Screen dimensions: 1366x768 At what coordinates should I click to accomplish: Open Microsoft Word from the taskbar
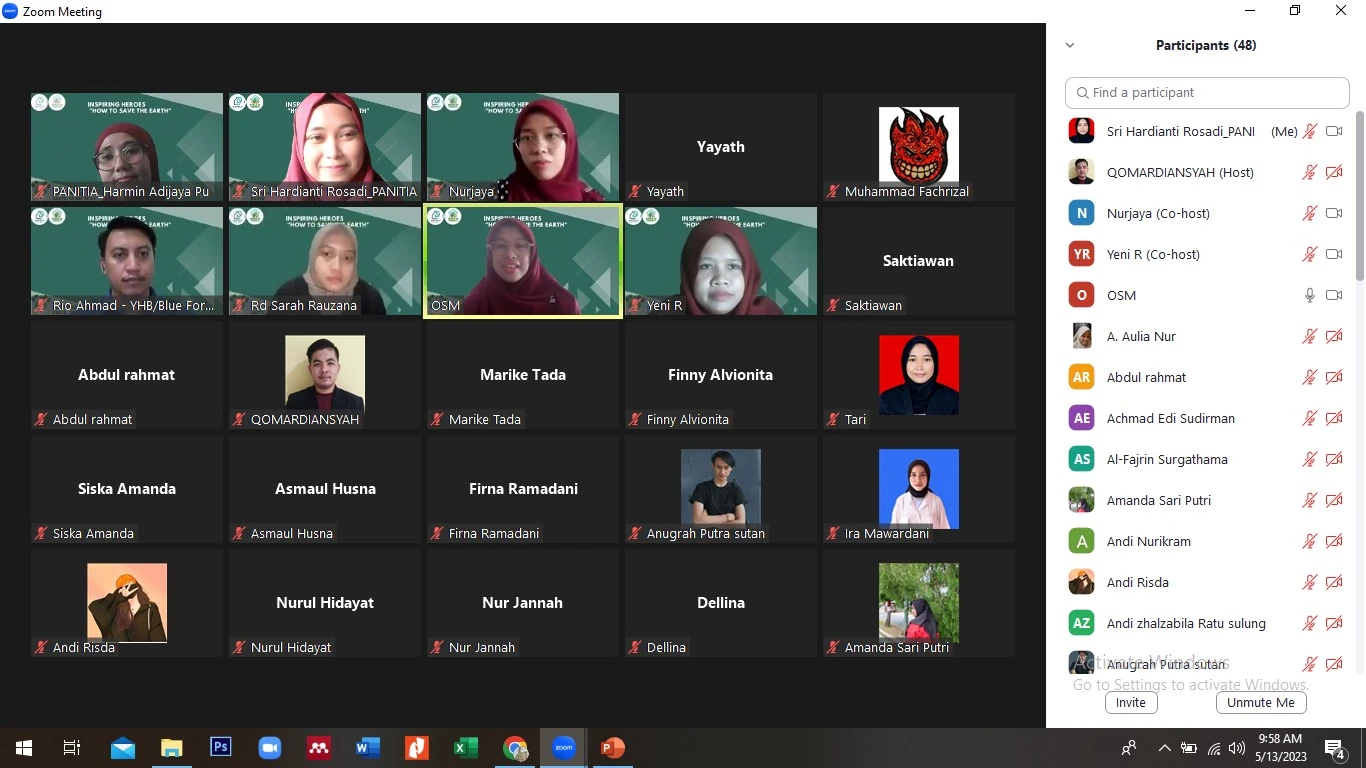368,747
